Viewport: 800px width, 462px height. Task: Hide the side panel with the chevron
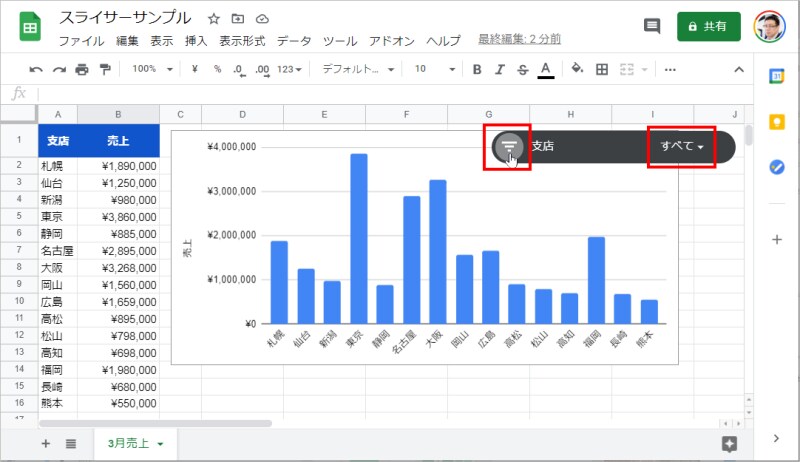coord(776,439)
